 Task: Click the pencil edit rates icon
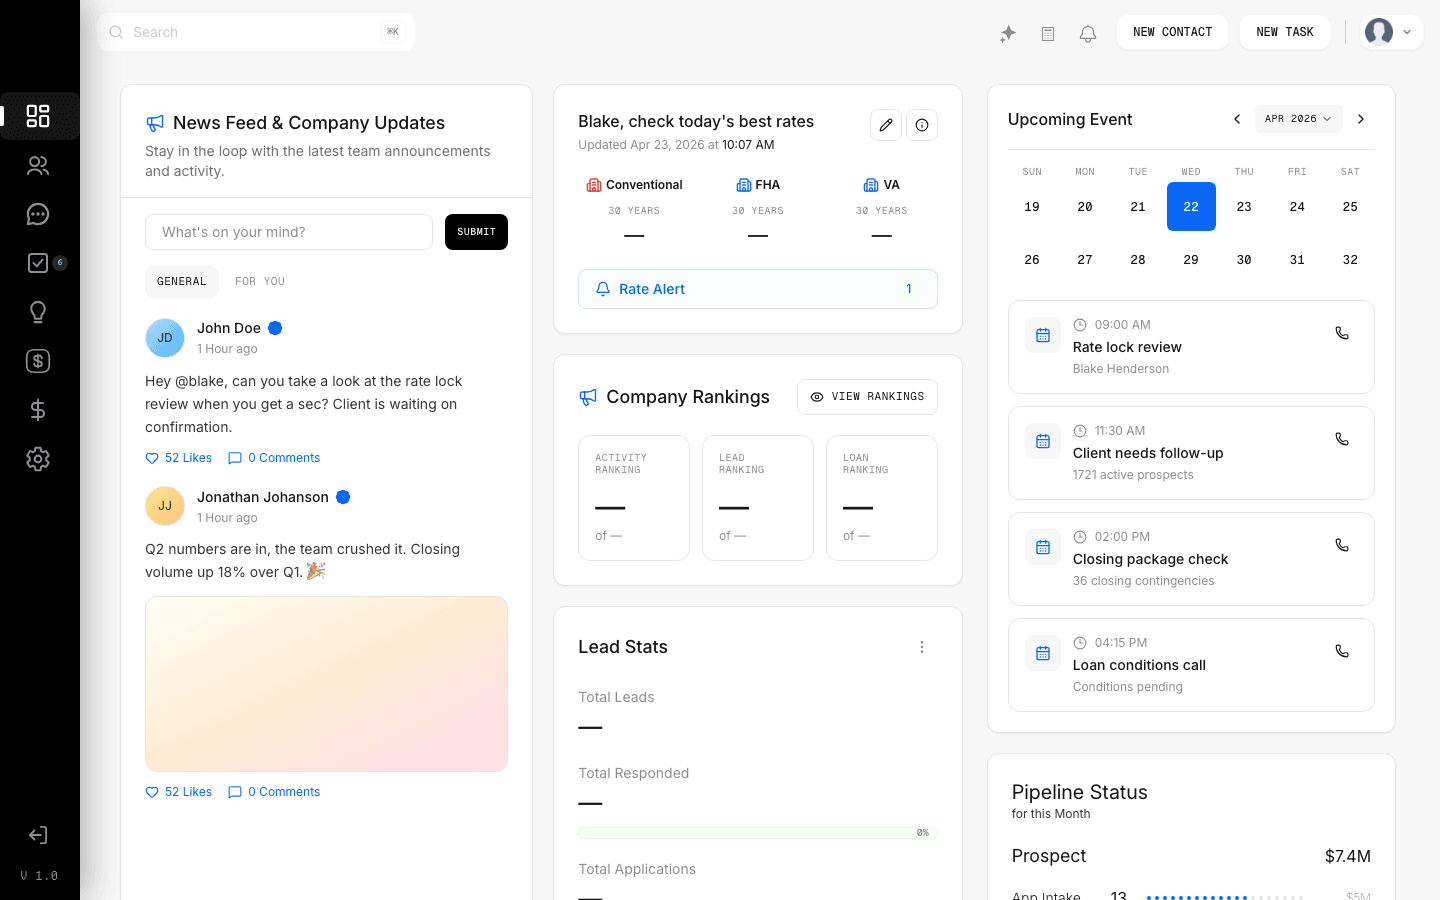click(x=886, y=125)
